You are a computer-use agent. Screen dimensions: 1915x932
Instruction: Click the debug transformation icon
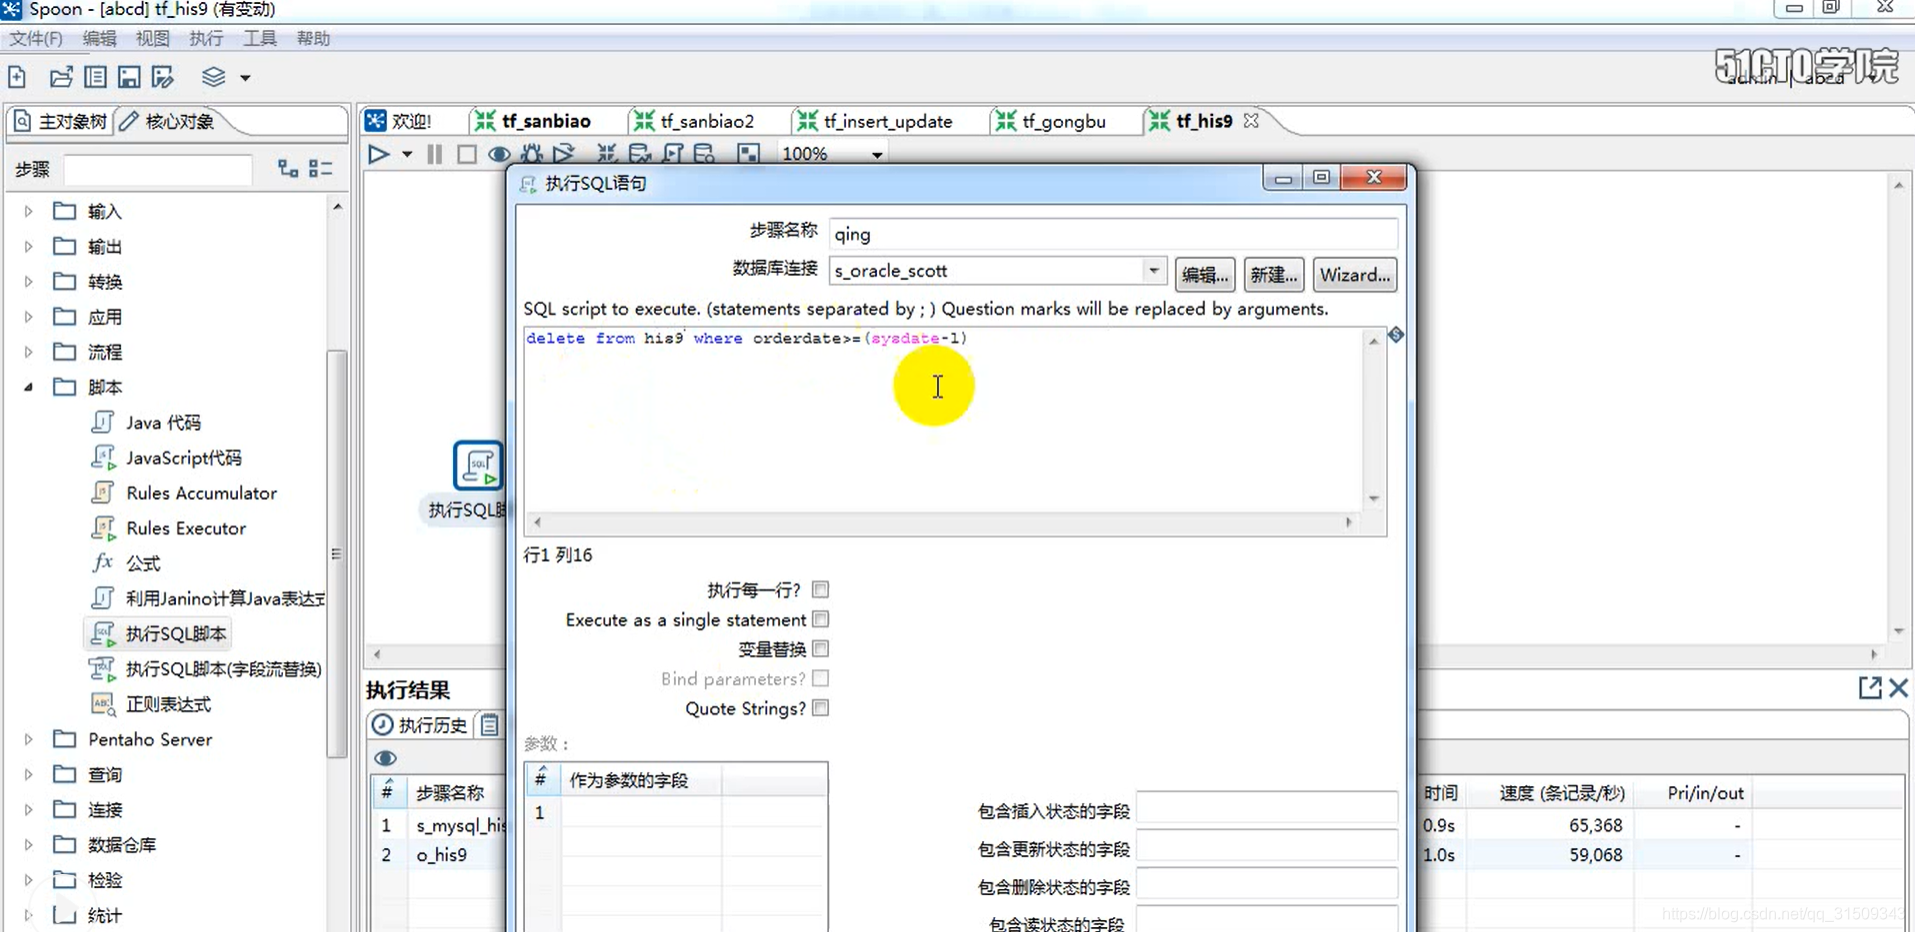point(532,154)
